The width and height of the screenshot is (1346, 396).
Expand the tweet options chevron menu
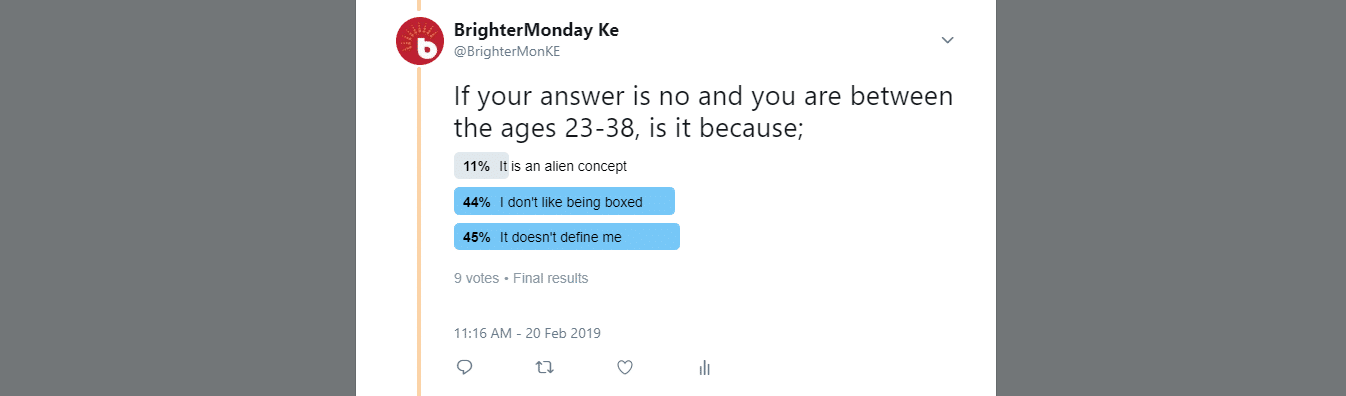(948, 40)
